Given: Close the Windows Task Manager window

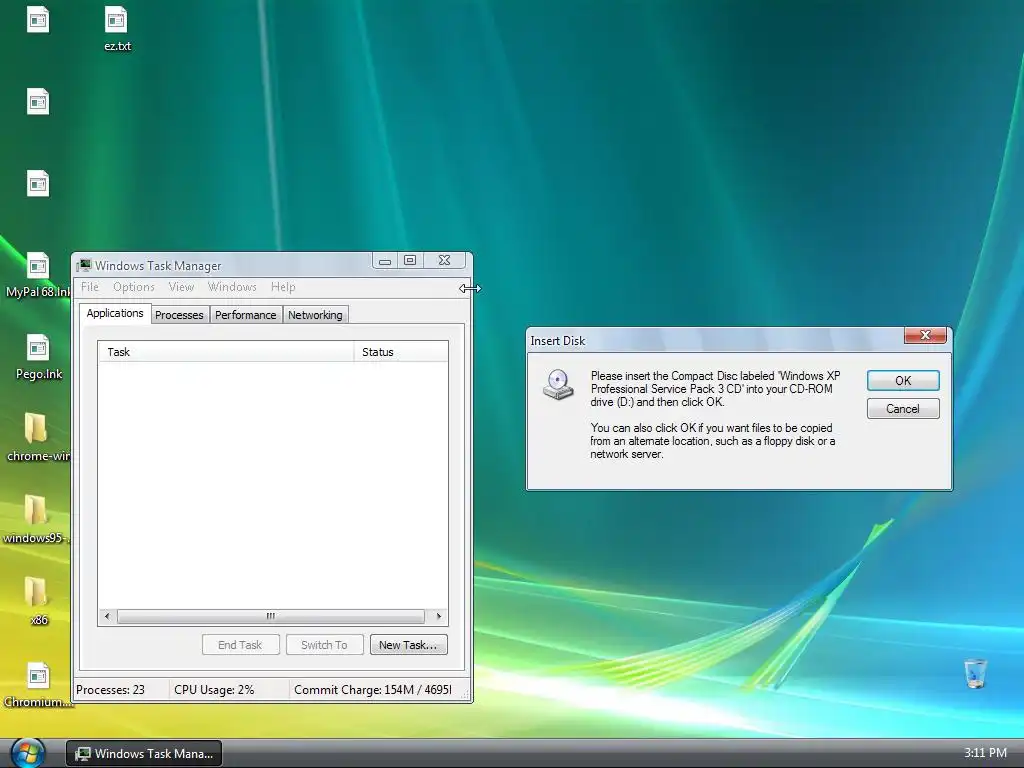Looking at the screenshot, I should pyautogui.click(x=445, y=261).
